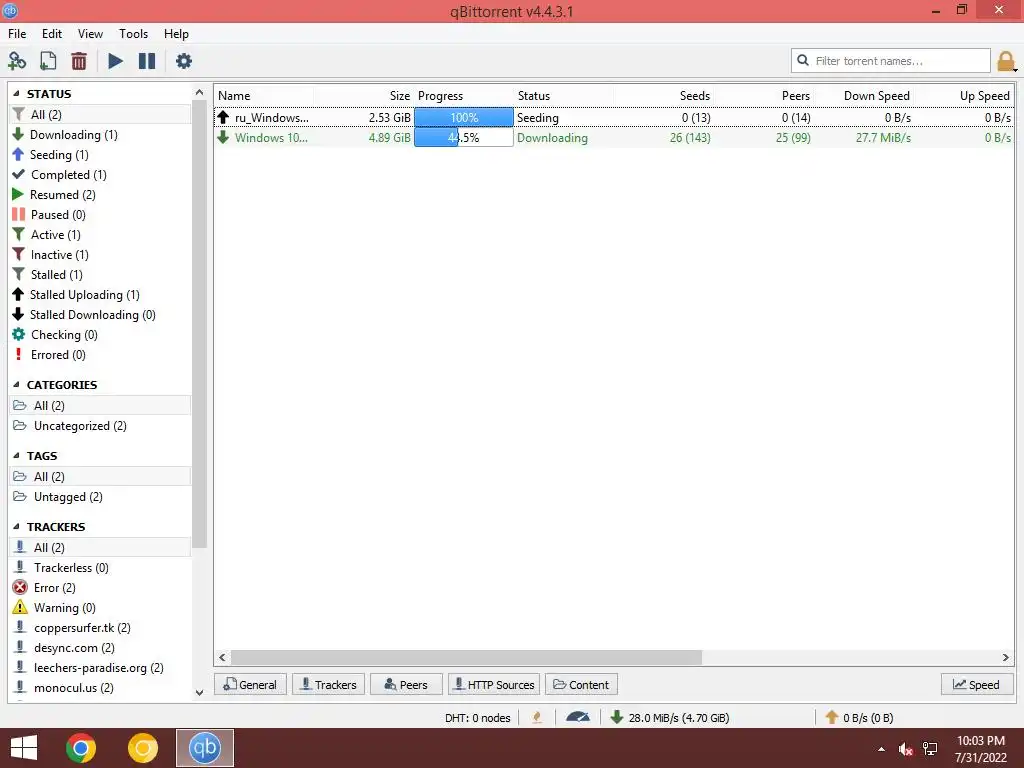Click the search magnifier icon in filter box
The height and width of the screenshot is (768, 1024).
click(x=803, y=60)
